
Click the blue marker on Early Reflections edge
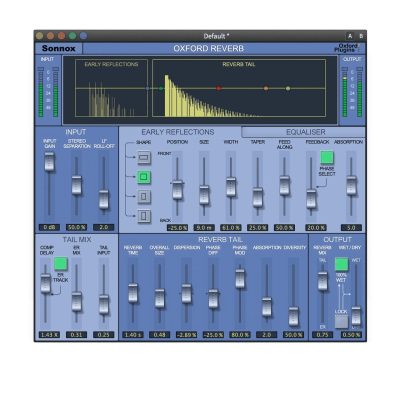pyautogui.click(x=148, y=88)
